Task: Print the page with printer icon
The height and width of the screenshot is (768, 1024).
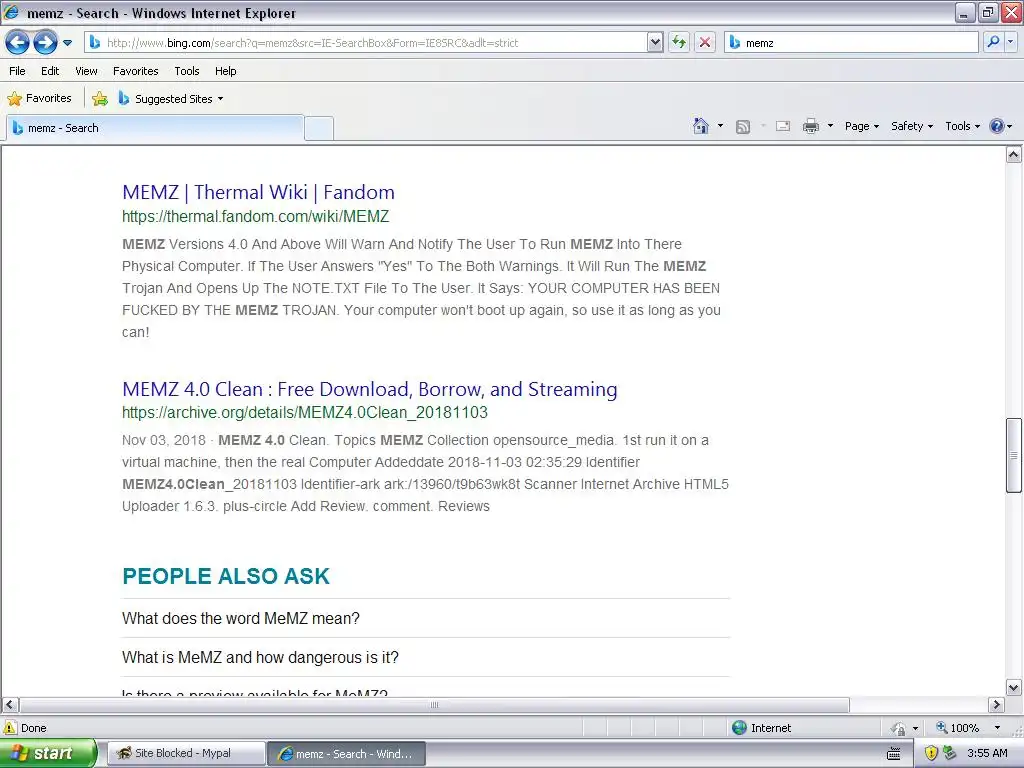Action: coord(810,126)
